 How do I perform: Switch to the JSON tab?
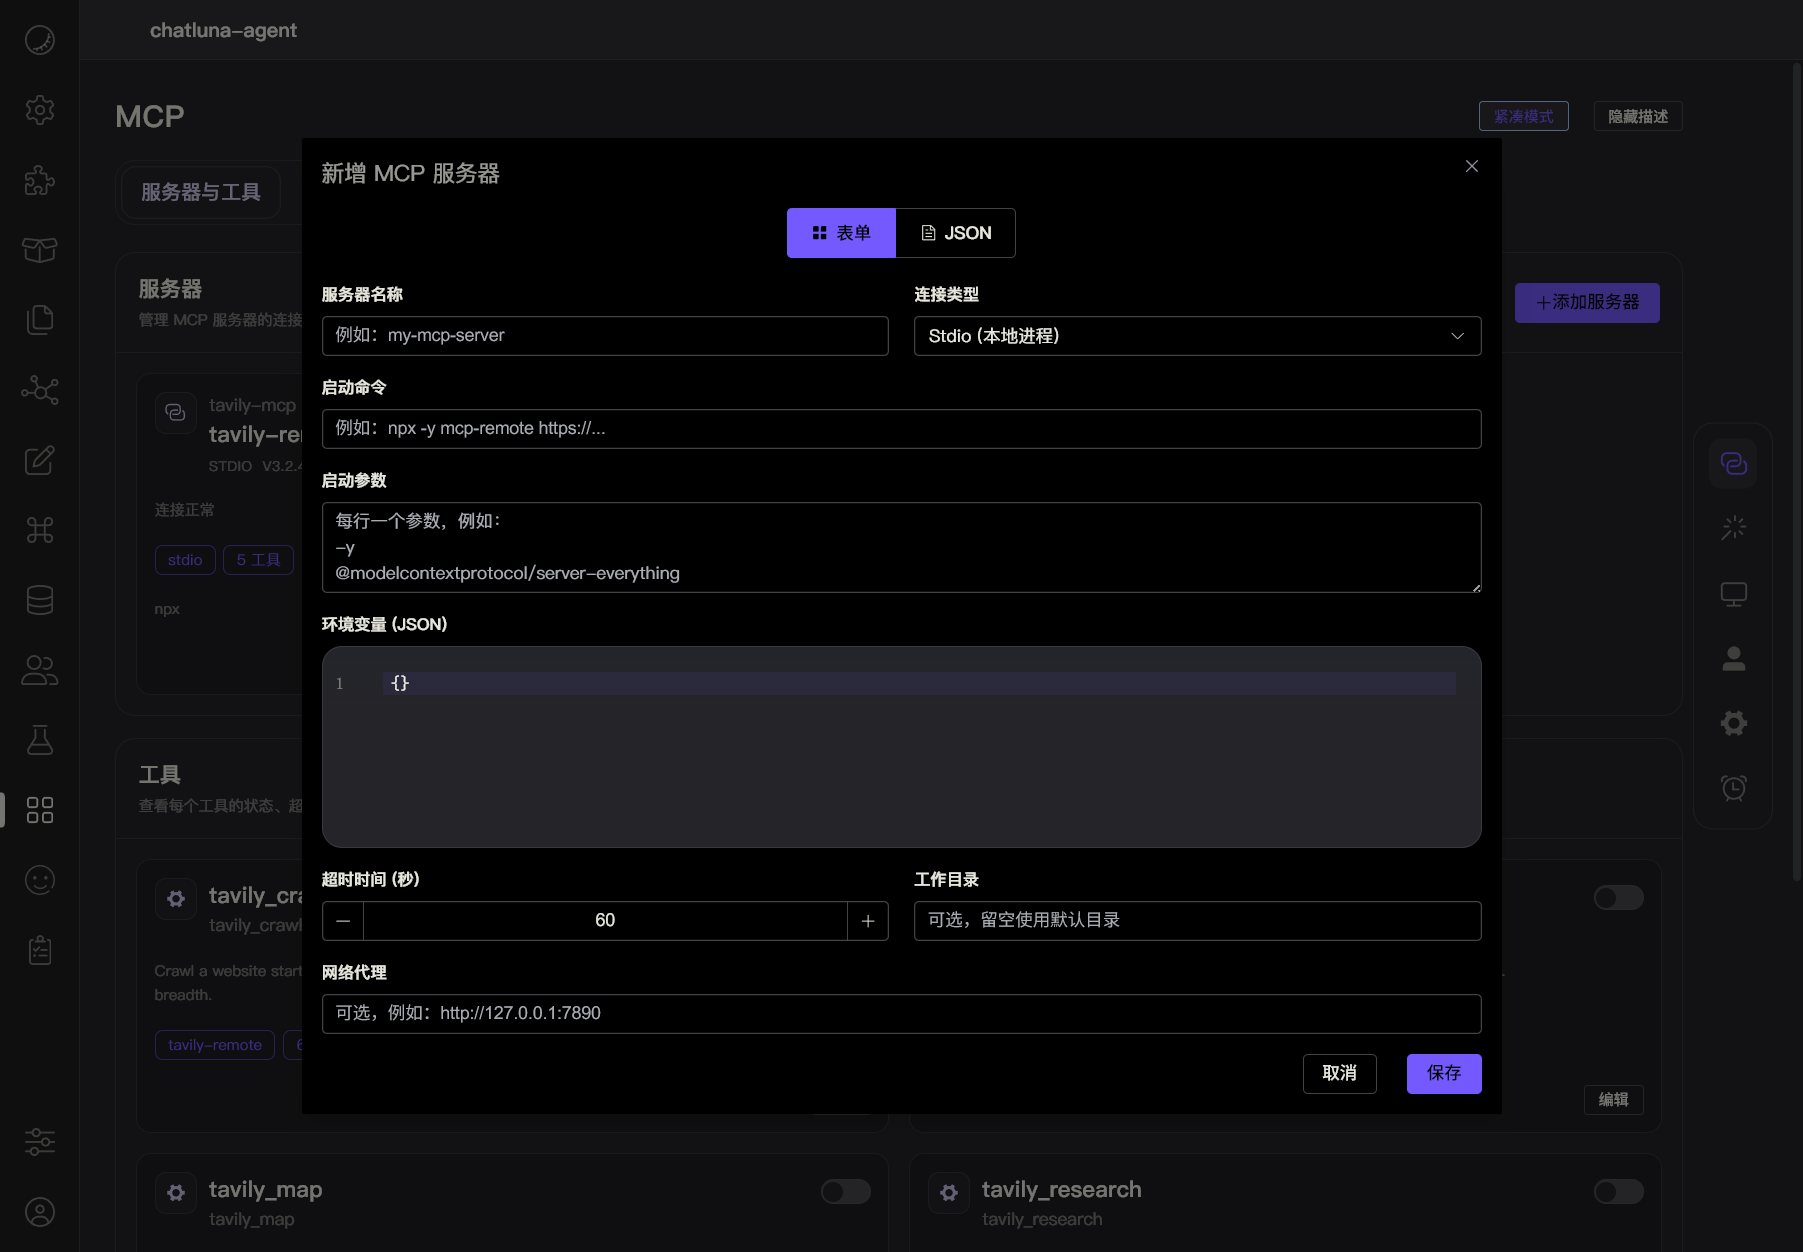[x=955, y=233]
